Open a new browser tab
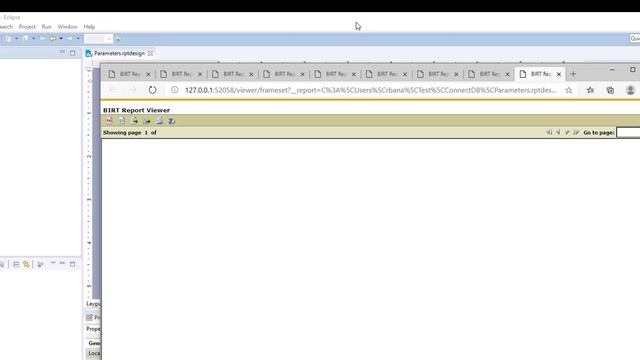 click(573, 74)
